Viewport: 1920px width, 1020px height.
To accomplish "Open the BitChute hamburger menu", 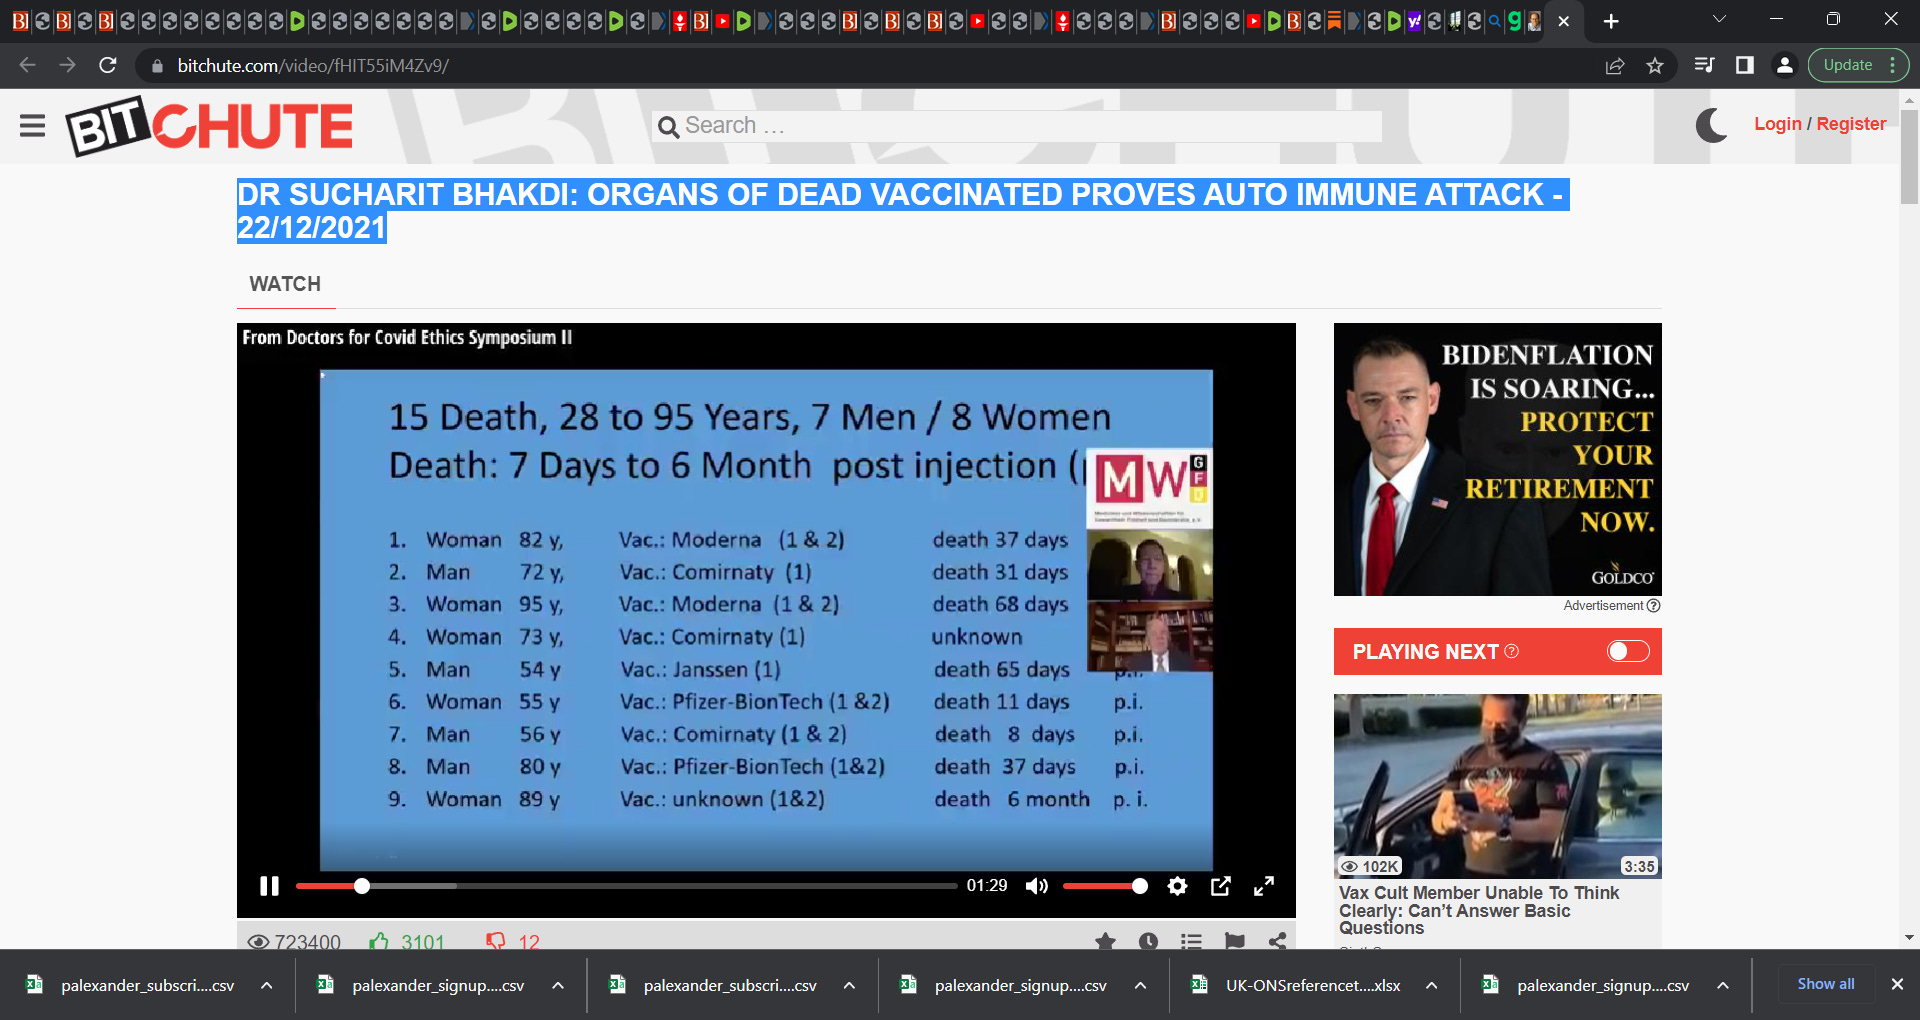I will (33, 125).
